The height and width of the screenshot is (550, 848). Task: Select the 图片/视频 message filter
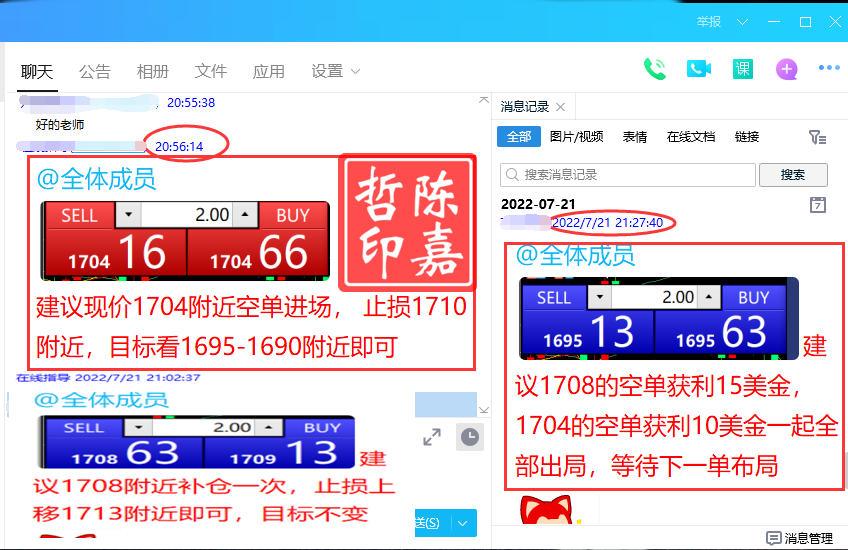[x=577, y=137]
